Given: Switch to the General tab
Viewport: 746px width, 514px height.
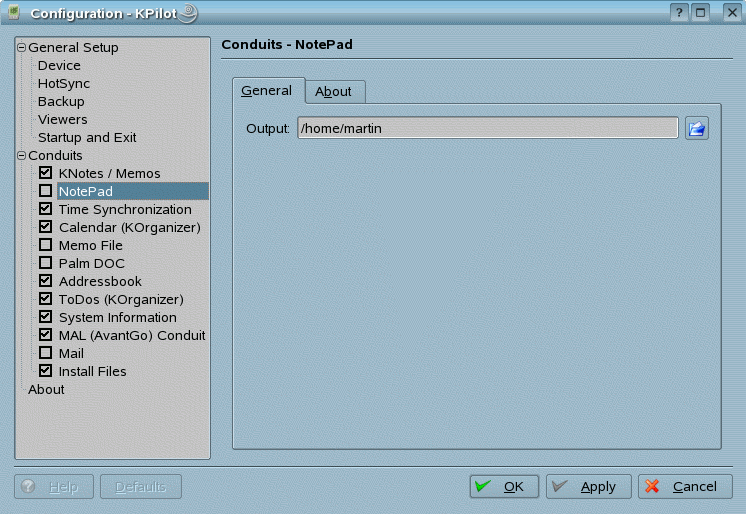Looking at the screenshot, I should [268, 90].
